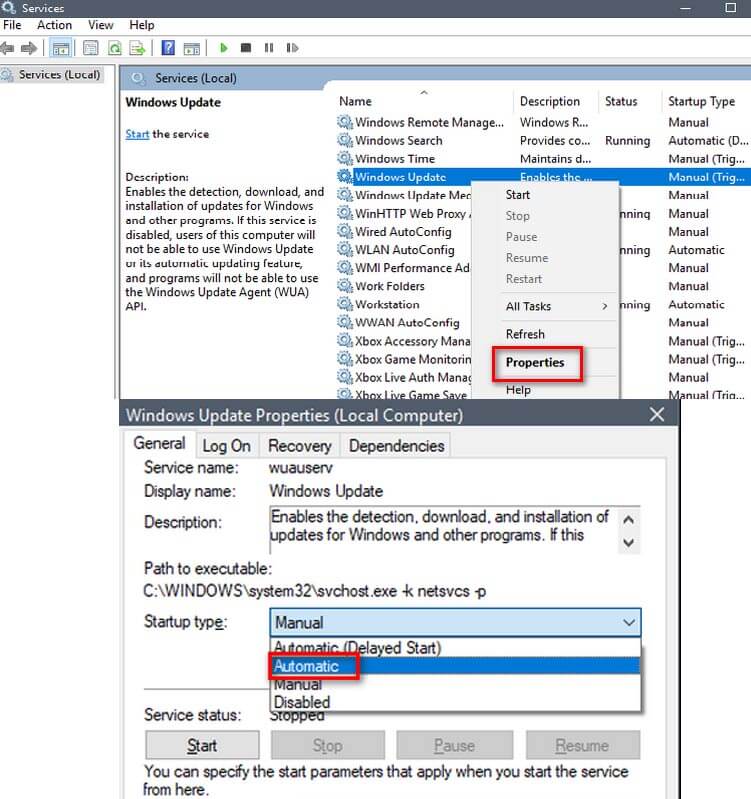The width and height of the screenshot is (751, 799).
Task: Switch to the Dependencies tab
Action: (x=396, y=446)
